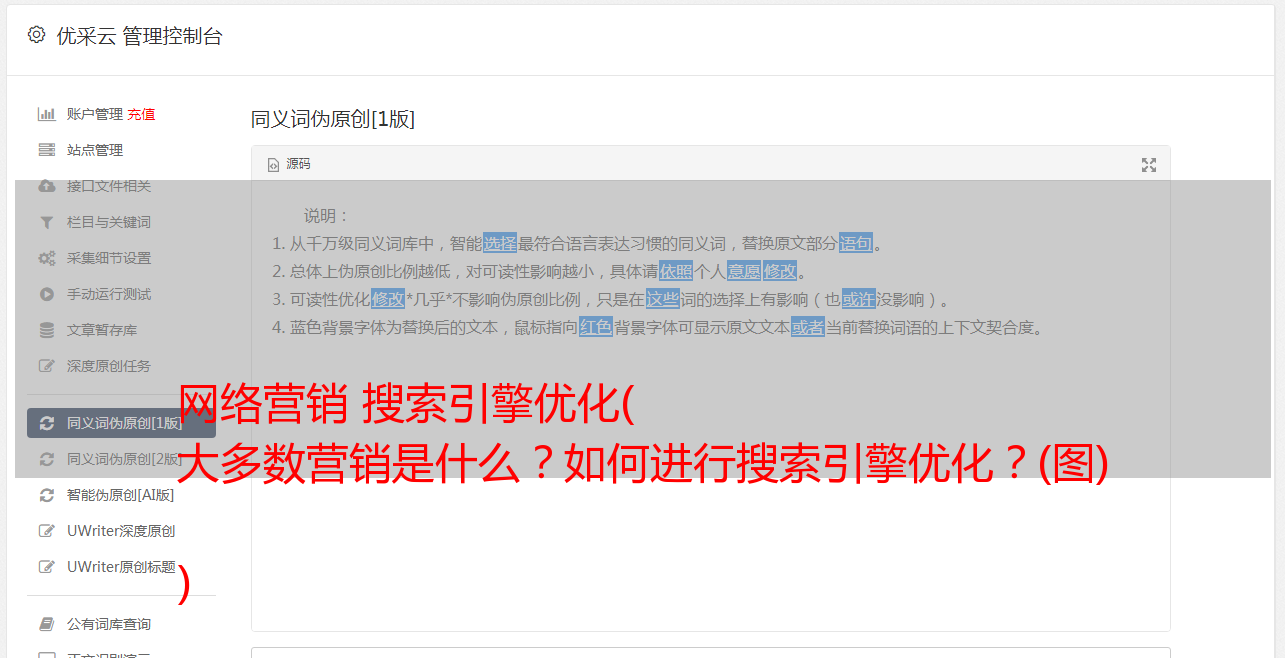Click the highlighted word 选择 in text
The image size is (1285, 658).
click(x=500, y=243)
